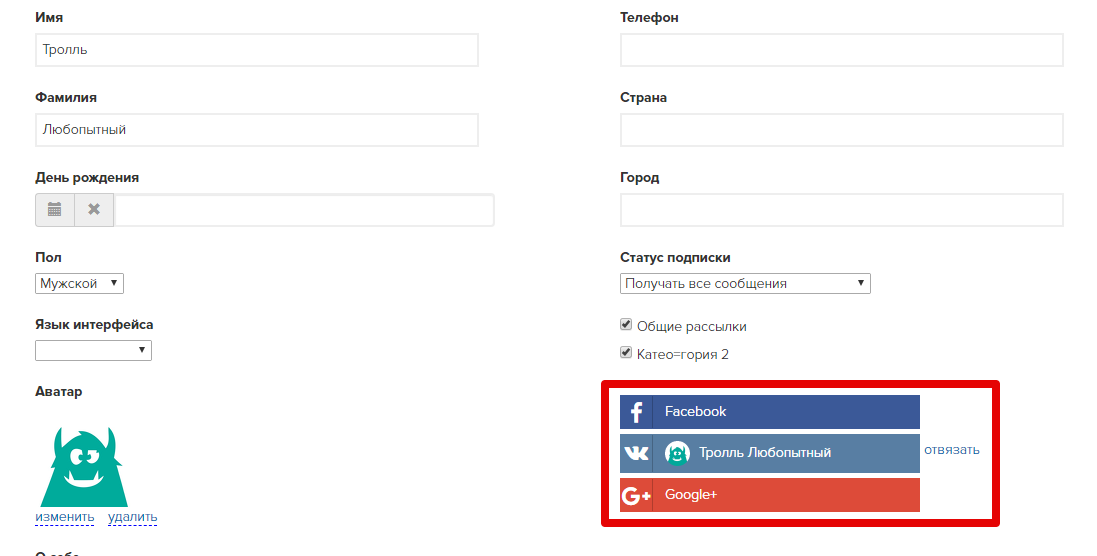
Task: Focus the Имя field containing Тролль
Action: point(257,50)
